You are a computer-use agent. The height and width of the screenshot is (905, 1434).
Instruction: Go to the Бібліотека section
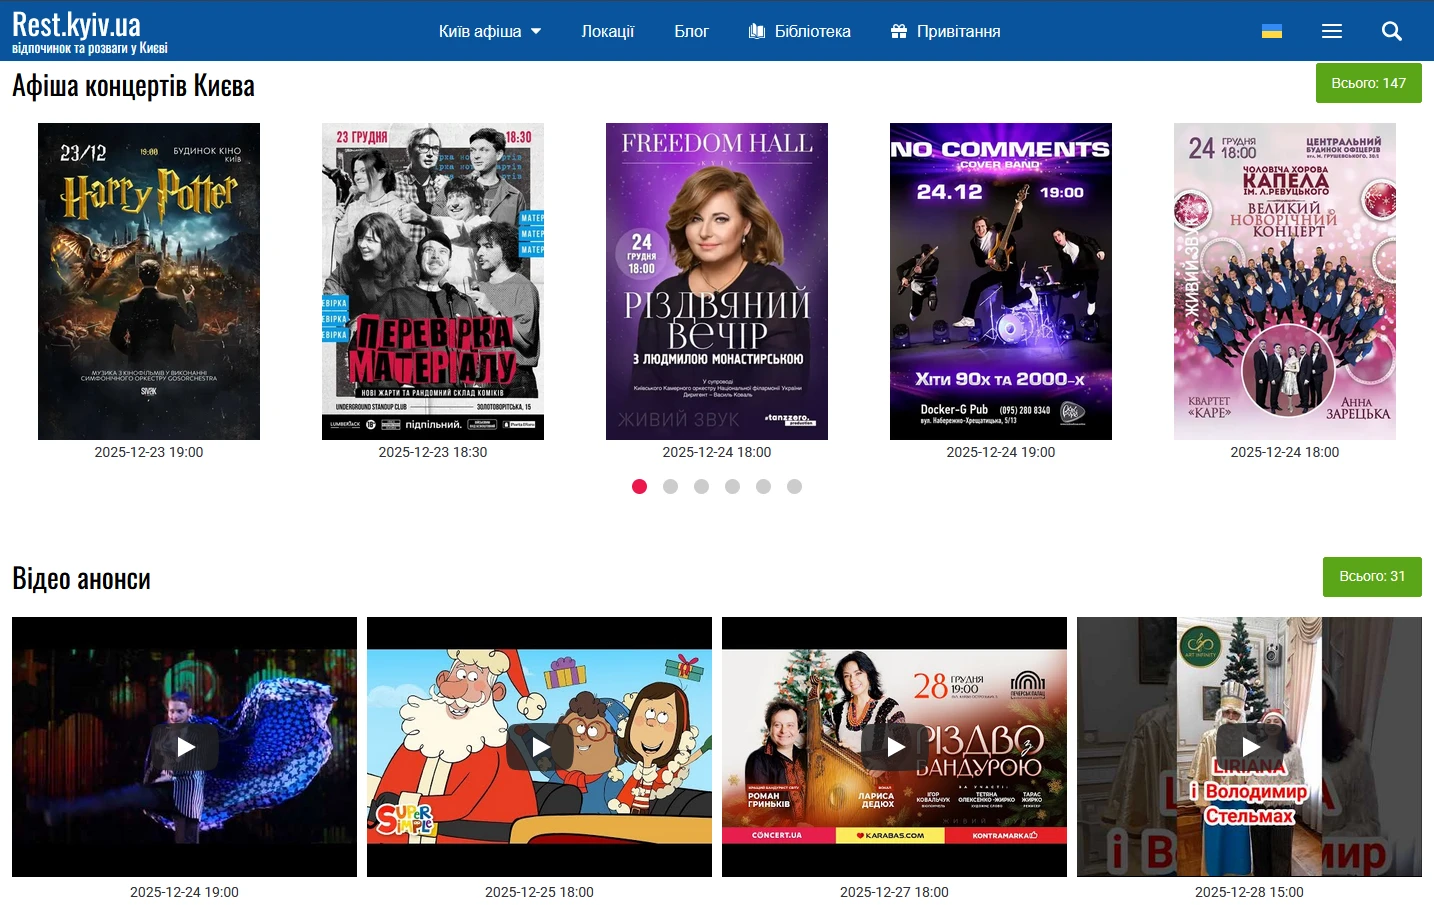click(x=800, y=31)
